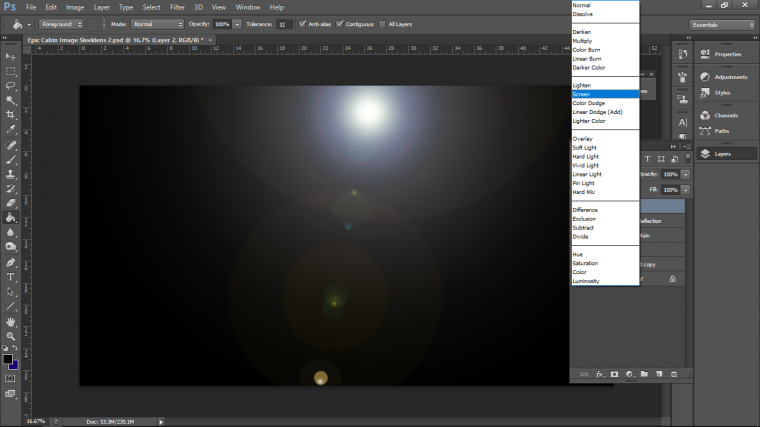Image resolution: width=760 pixels, height=427 pixels.
Task: Delete layer trash icon
Action: click(x=674, y=374)
